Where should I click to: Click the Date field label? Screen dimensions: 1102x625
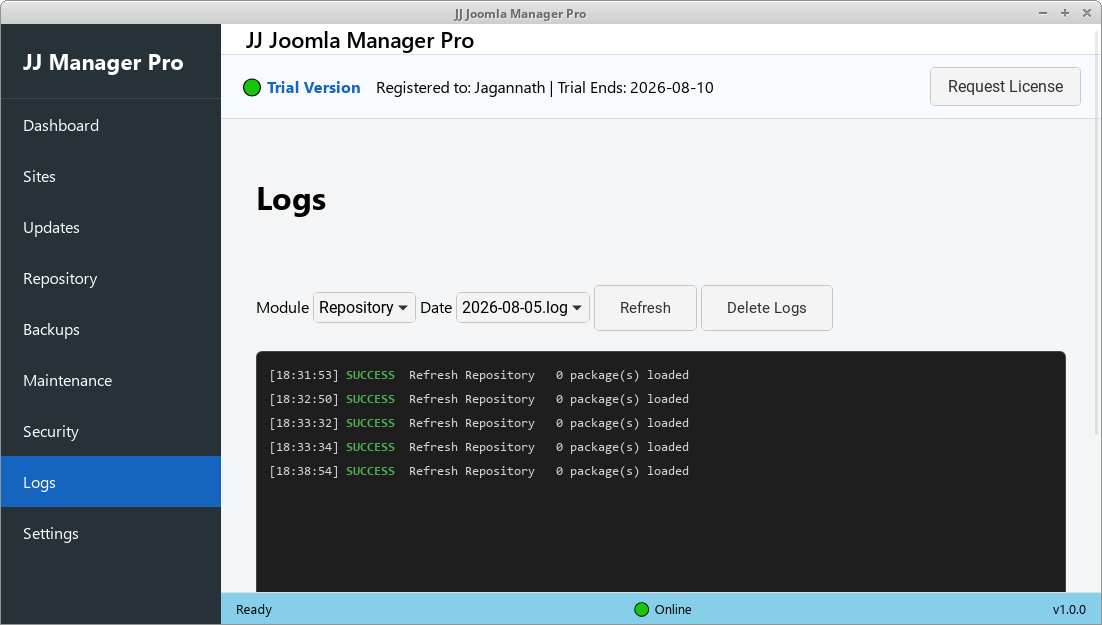tap(436, 308)
